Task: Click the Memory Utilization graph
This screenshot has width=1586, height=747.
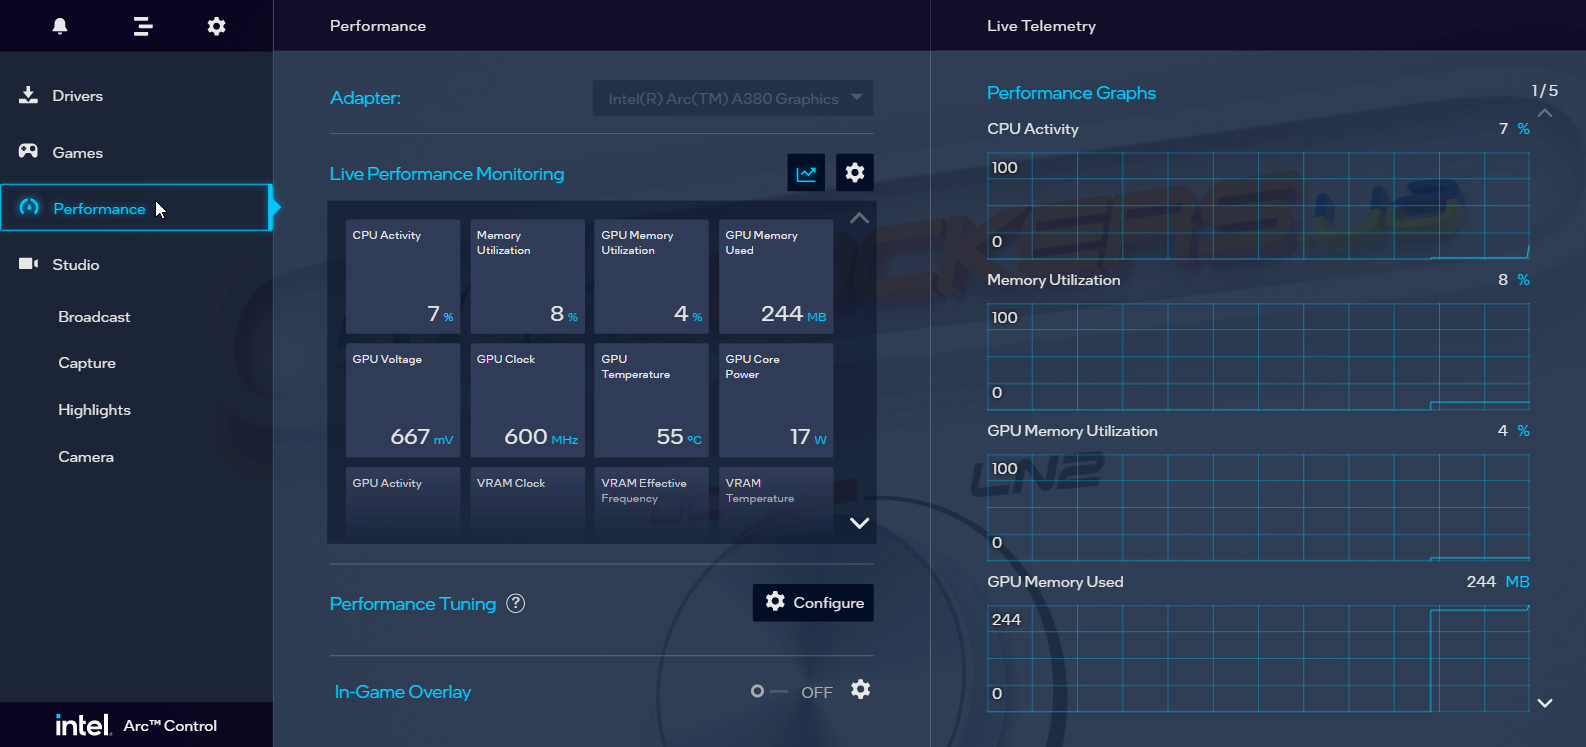Action: pos(1258,357)
